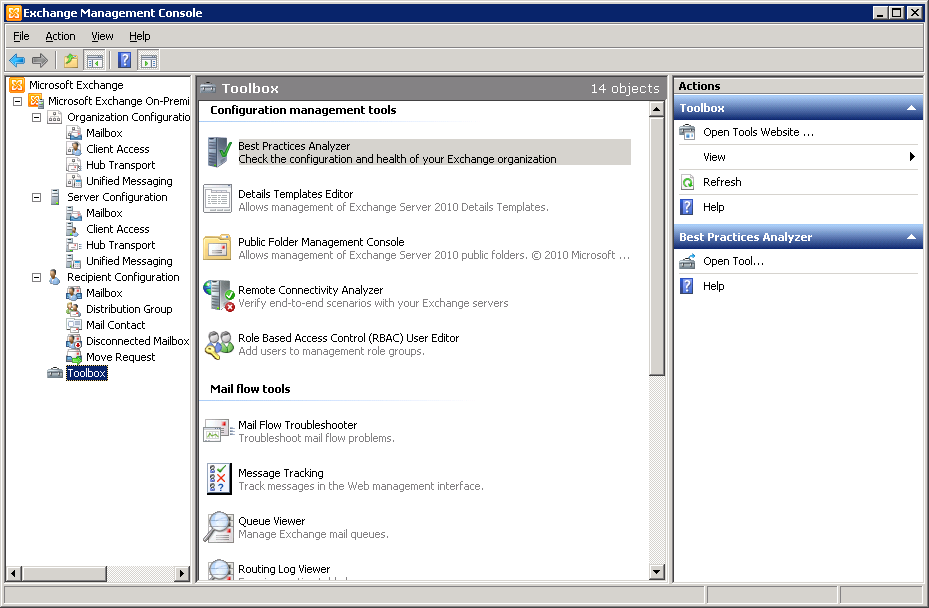Select the Details Templates Editor icon
Screen dimensions: 929x608
[x=217, y=199]
